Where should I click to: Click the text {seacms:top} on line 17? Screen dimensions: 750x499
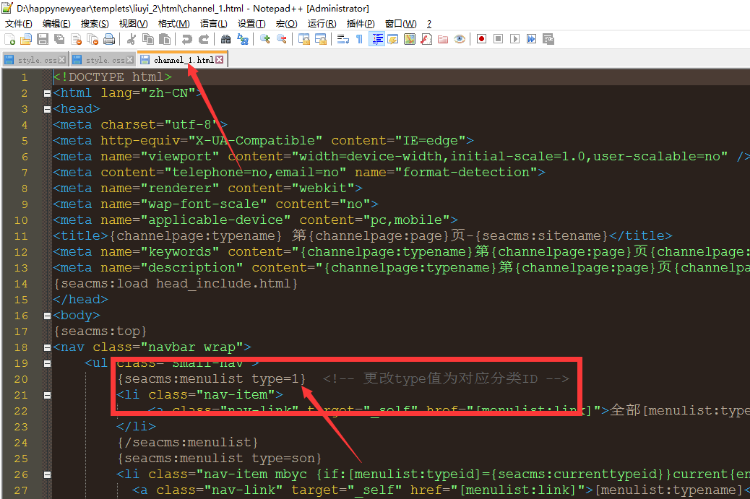pyautogui.click(x=100, y=331)
